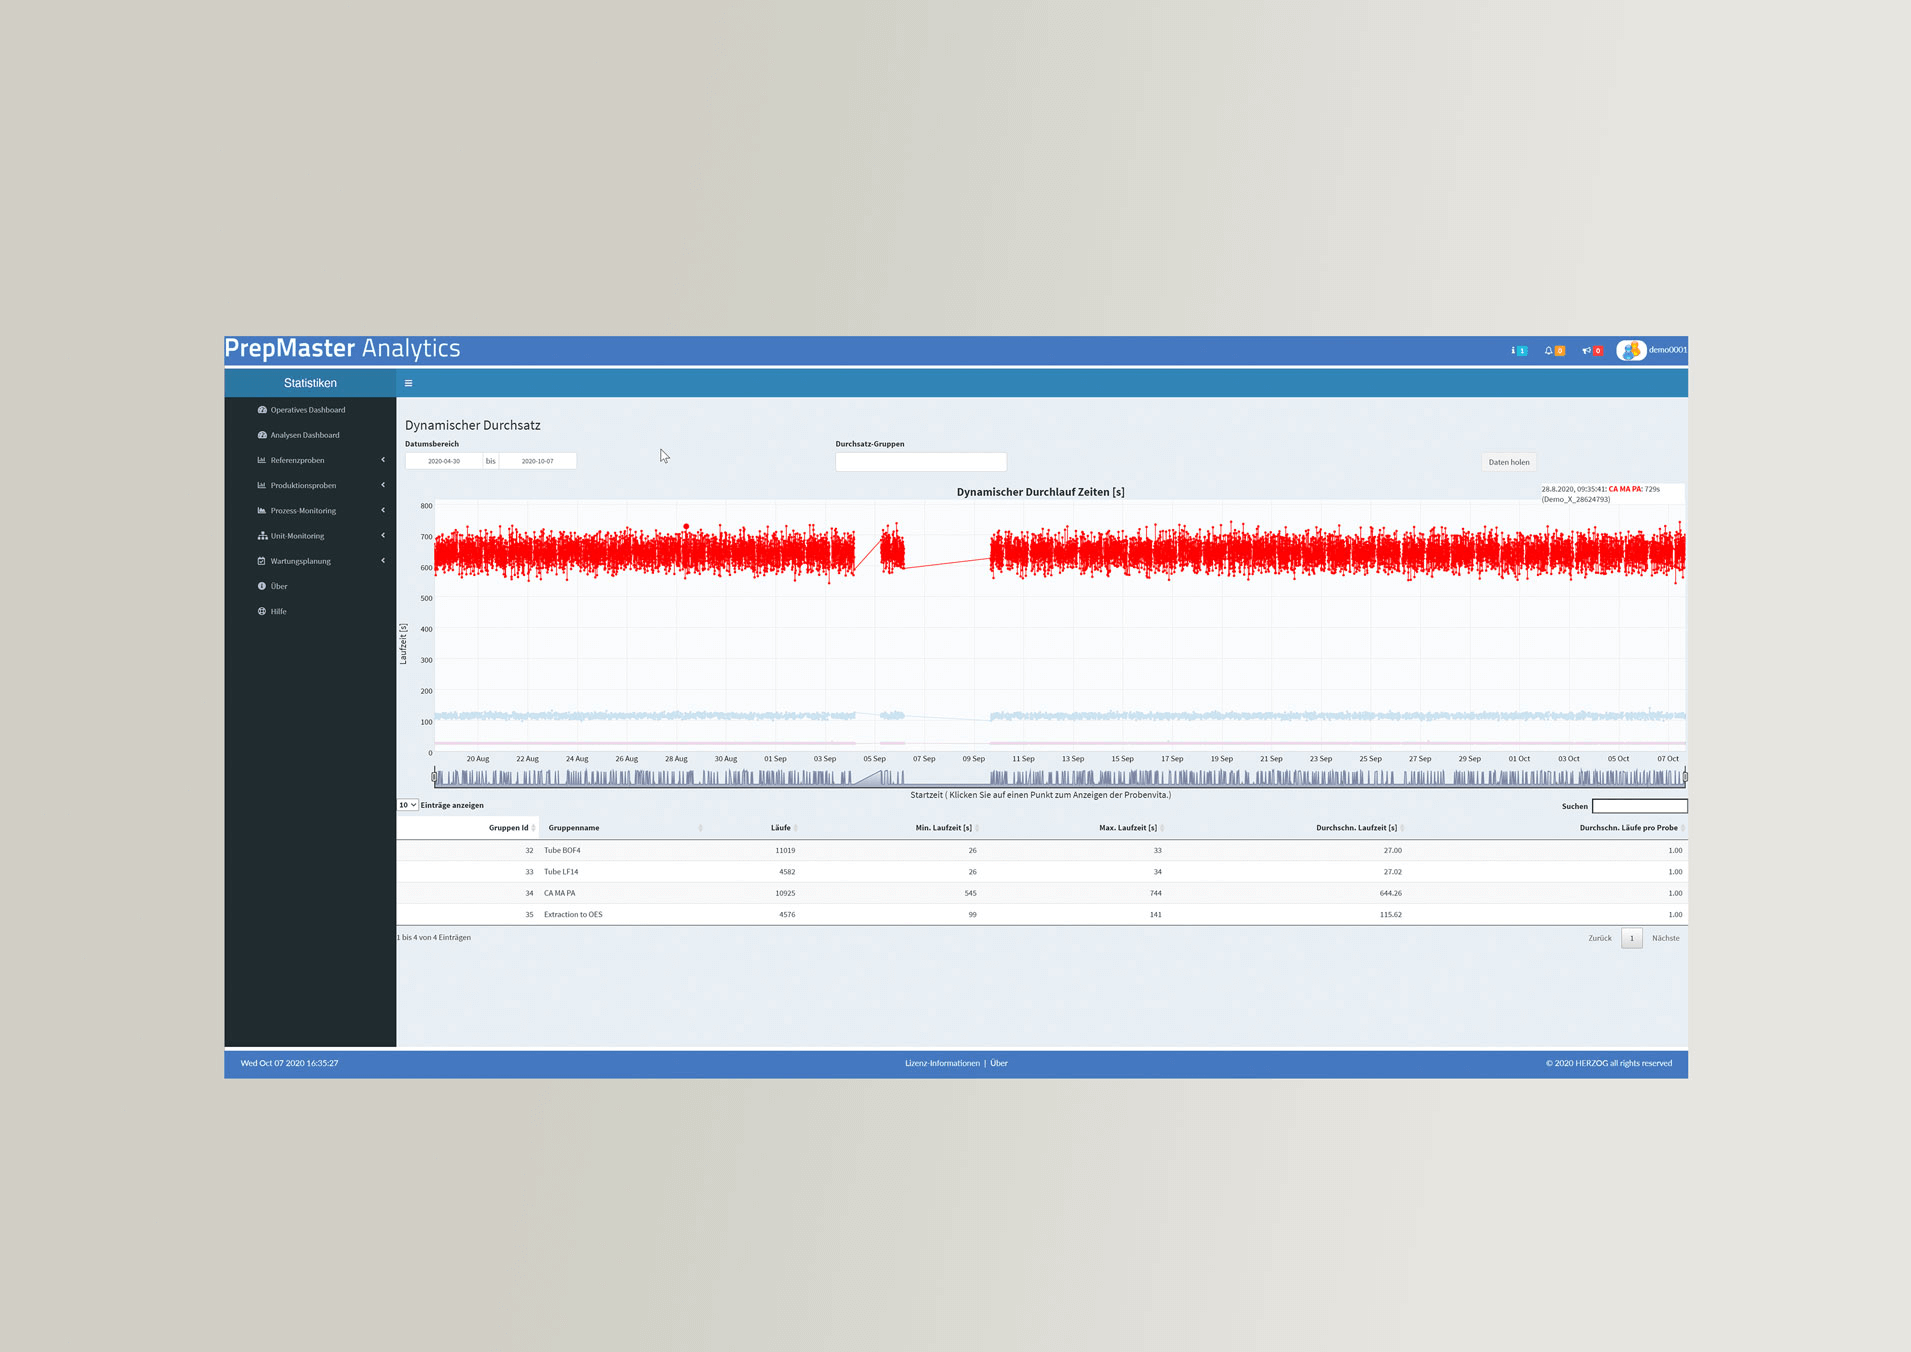1911x1352 pixels.
Task: Click the Operatives Dashboard gauge icon
Action: pyautogui.click(x=262, y=410)
